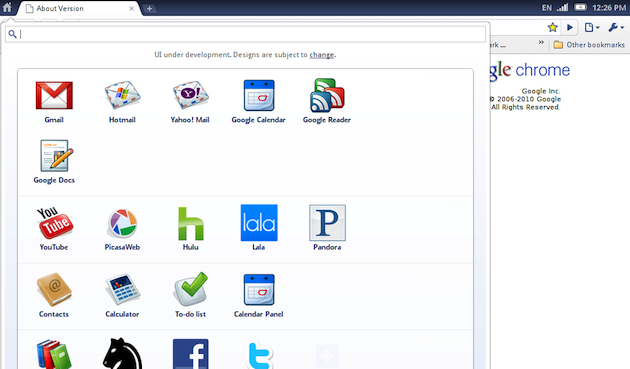Viewport: 630px width, 369px height.
Task: Open the Gmail app icon
Action: 54,96
